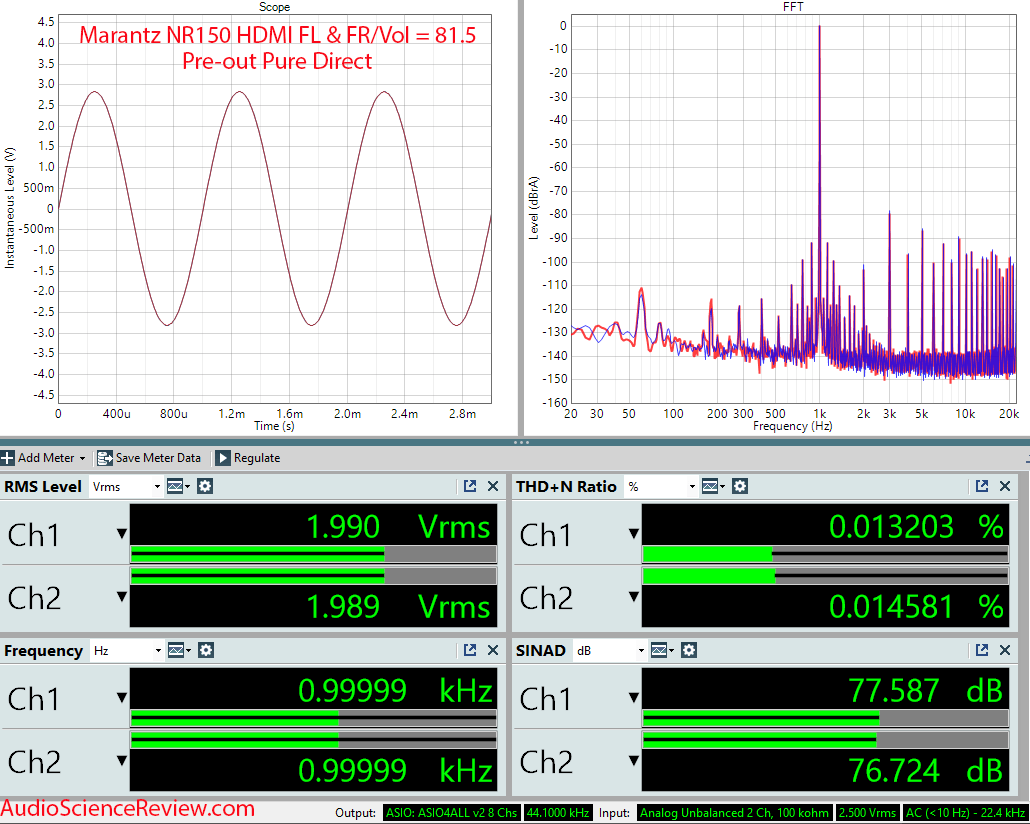Click the THD+N Ratio Ch1 bargraph
The height and width of the screenshot is (824, 1030).
tap(825, 554)
